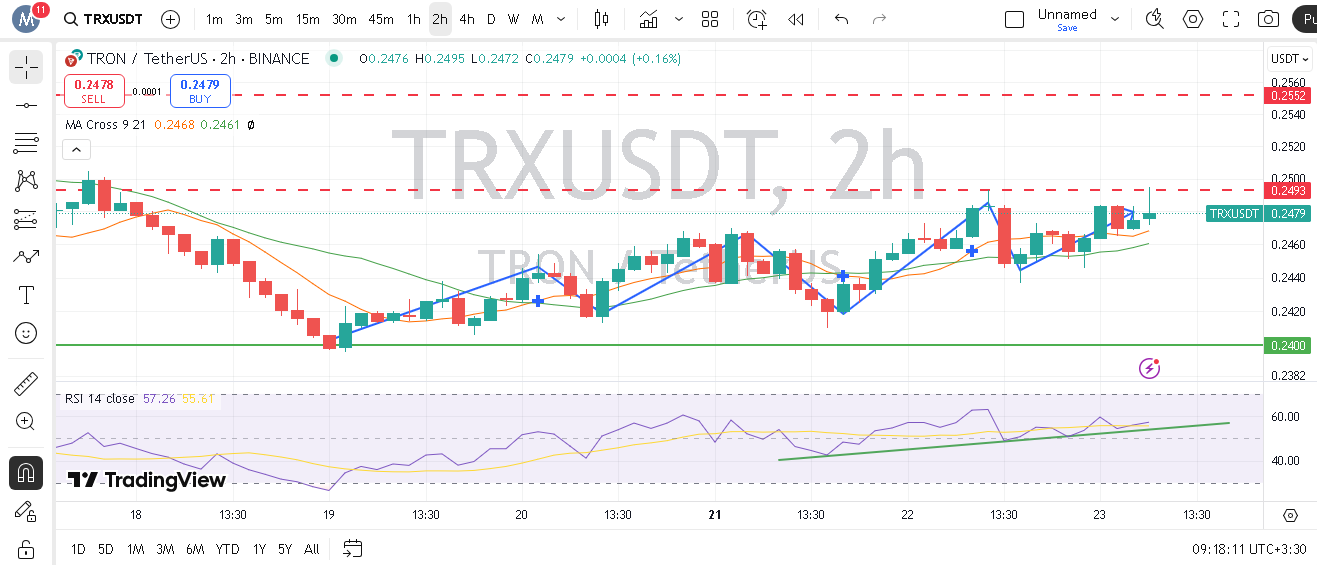1317x565 pixels.
Task: Set date range to 1D
Action: pyautogui.click(x=78, y=548)
